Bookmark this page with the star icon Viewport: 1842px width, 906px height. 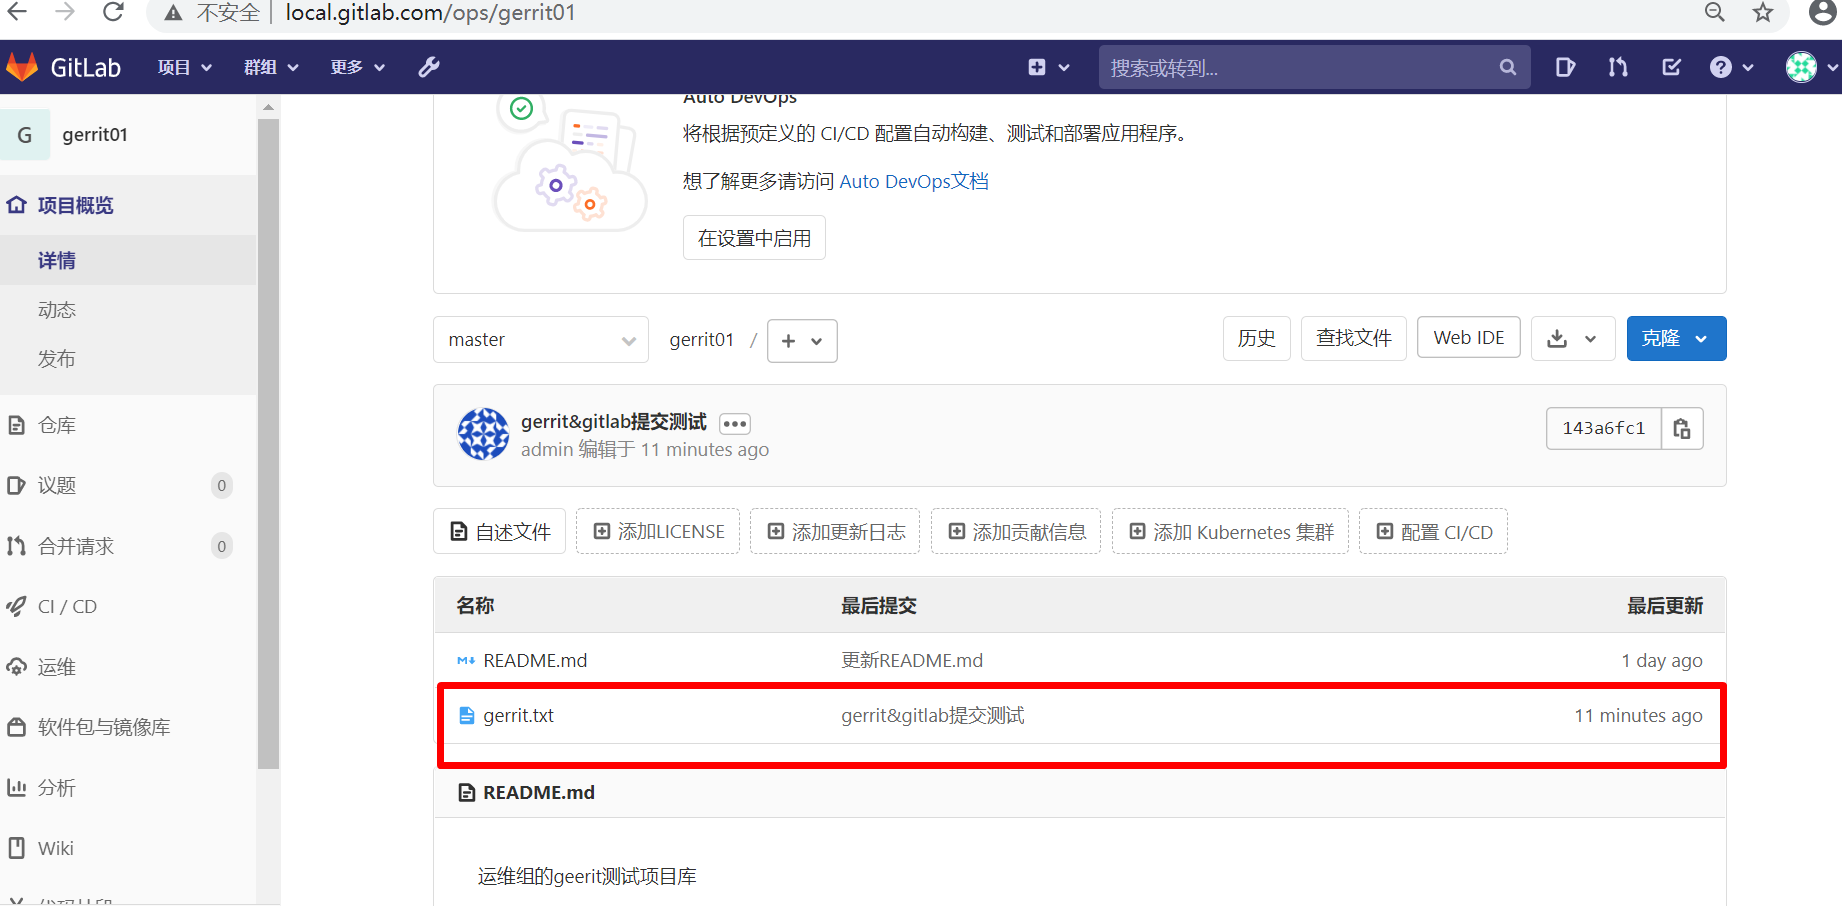1763,12
